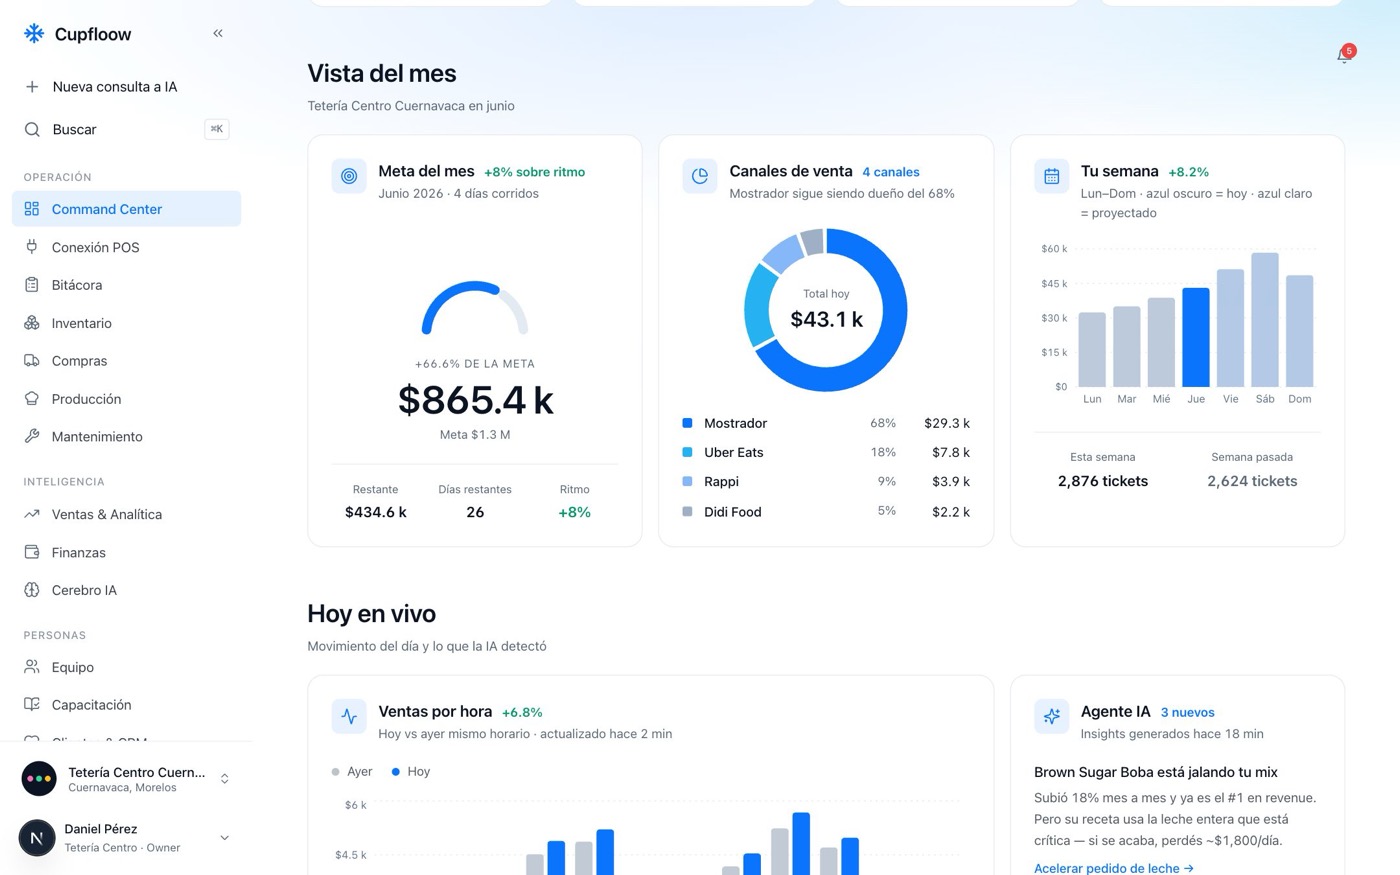Toggle the Ayer series legend
The image size is (1400, 875).
coord(352,772)
